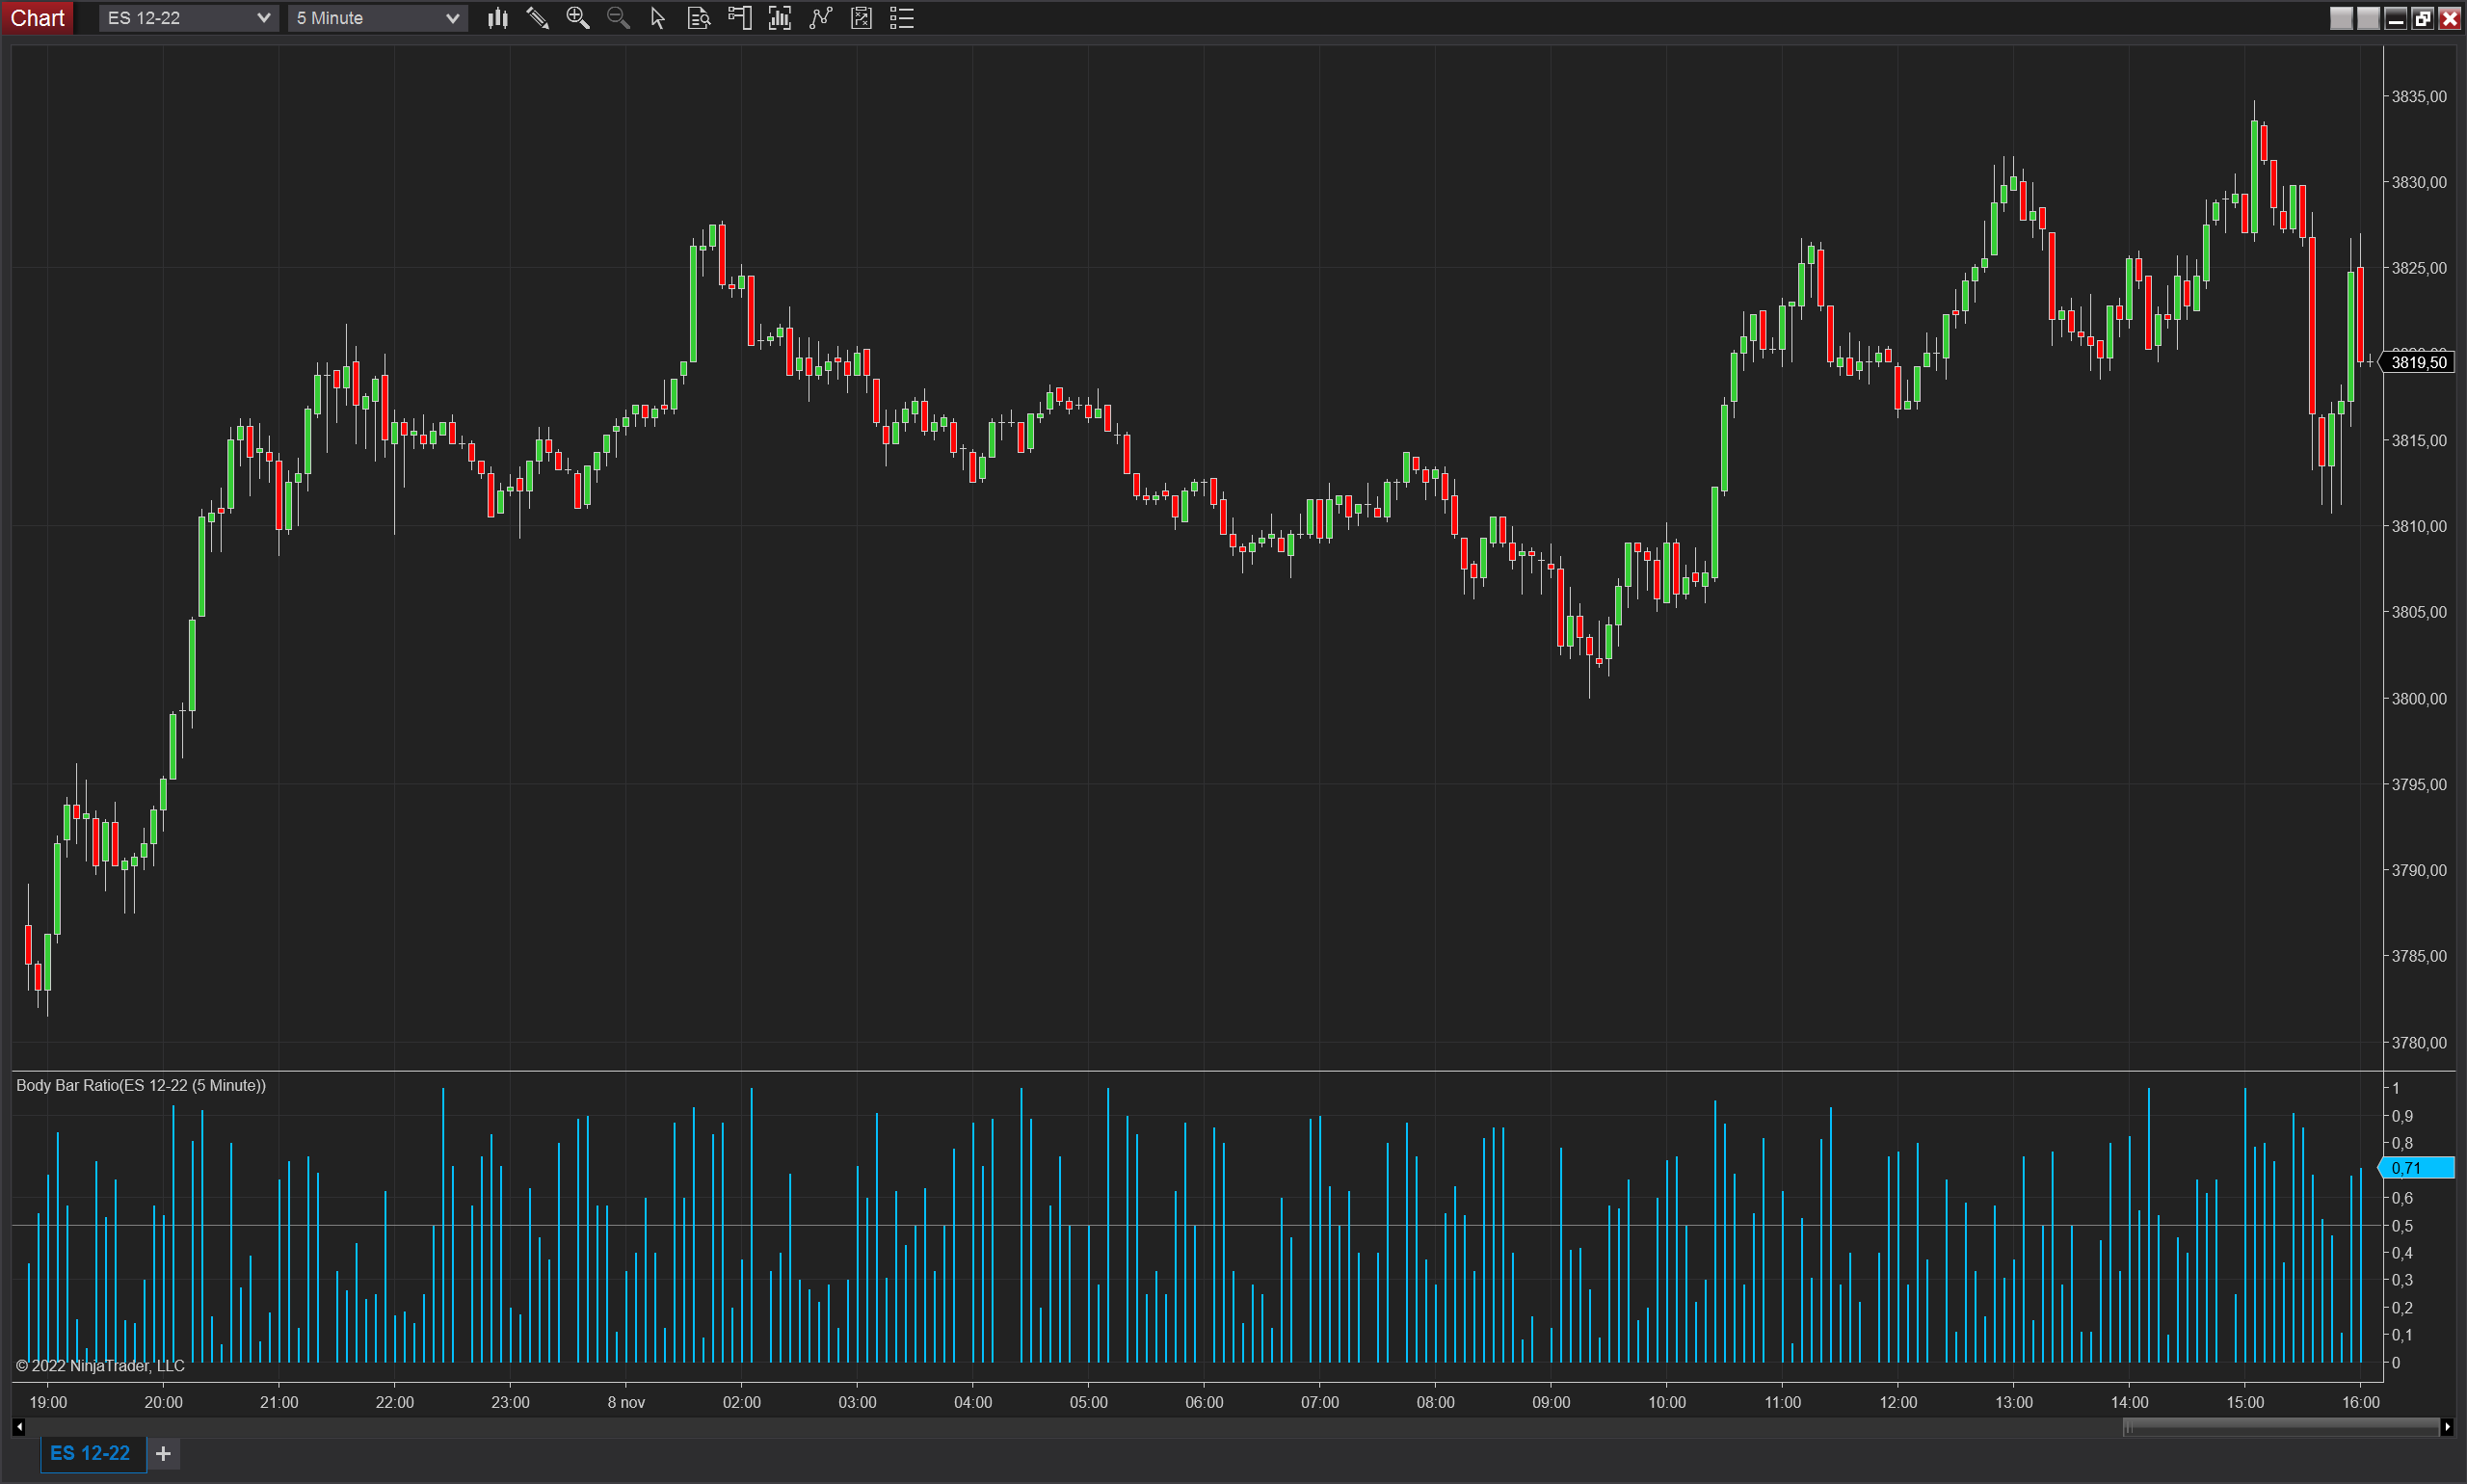2467x1484 pixels.
Task: Click the left scroll arrow of chart scrollbar
Action: tap(19, 1427)
